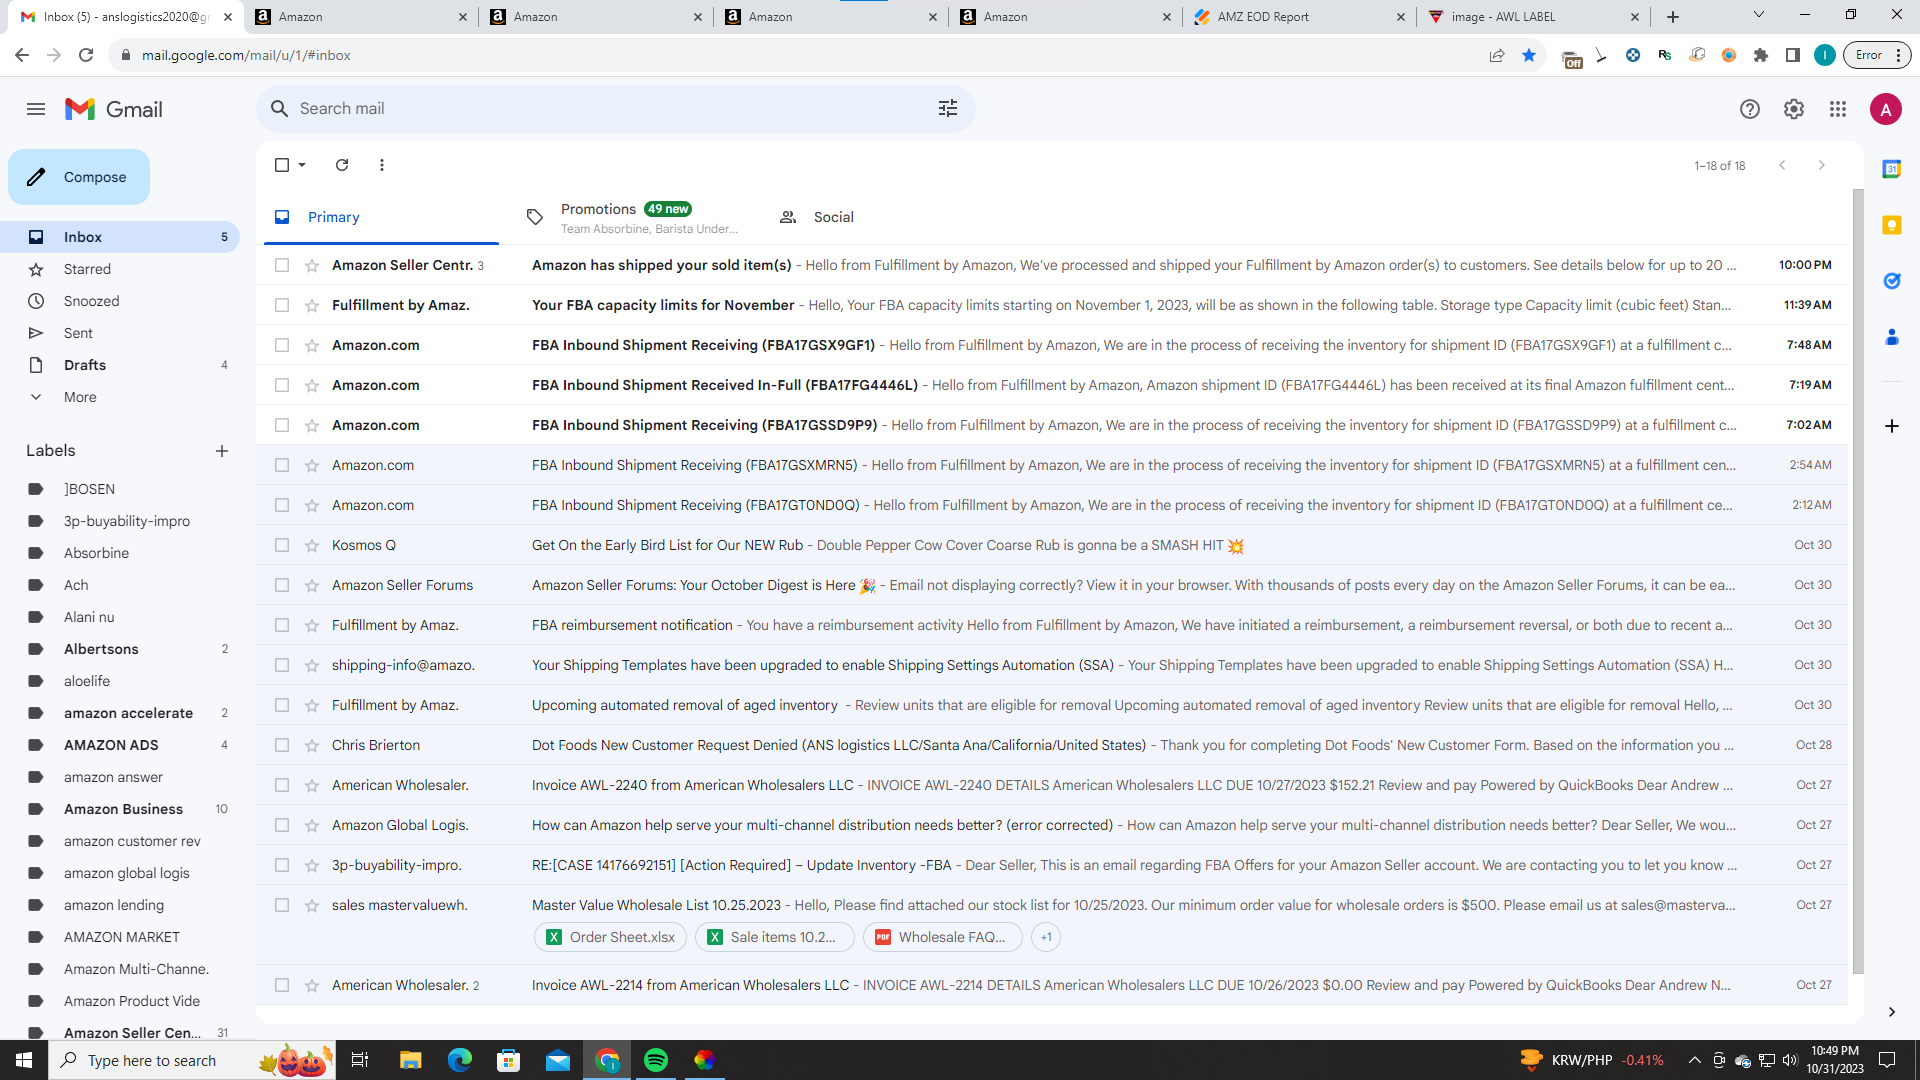
Task: Open the Sale items 10.2 attachment
Action: pos(775,937)
